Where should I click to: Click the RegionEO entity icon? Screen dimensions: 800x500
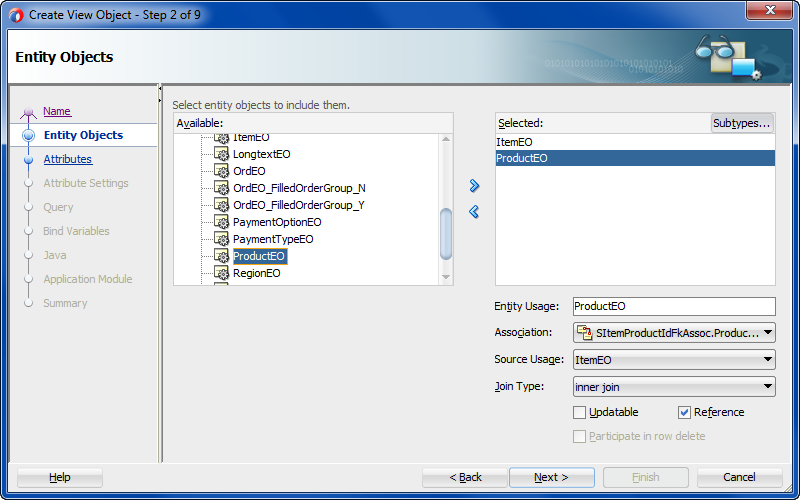pos(221,273)
